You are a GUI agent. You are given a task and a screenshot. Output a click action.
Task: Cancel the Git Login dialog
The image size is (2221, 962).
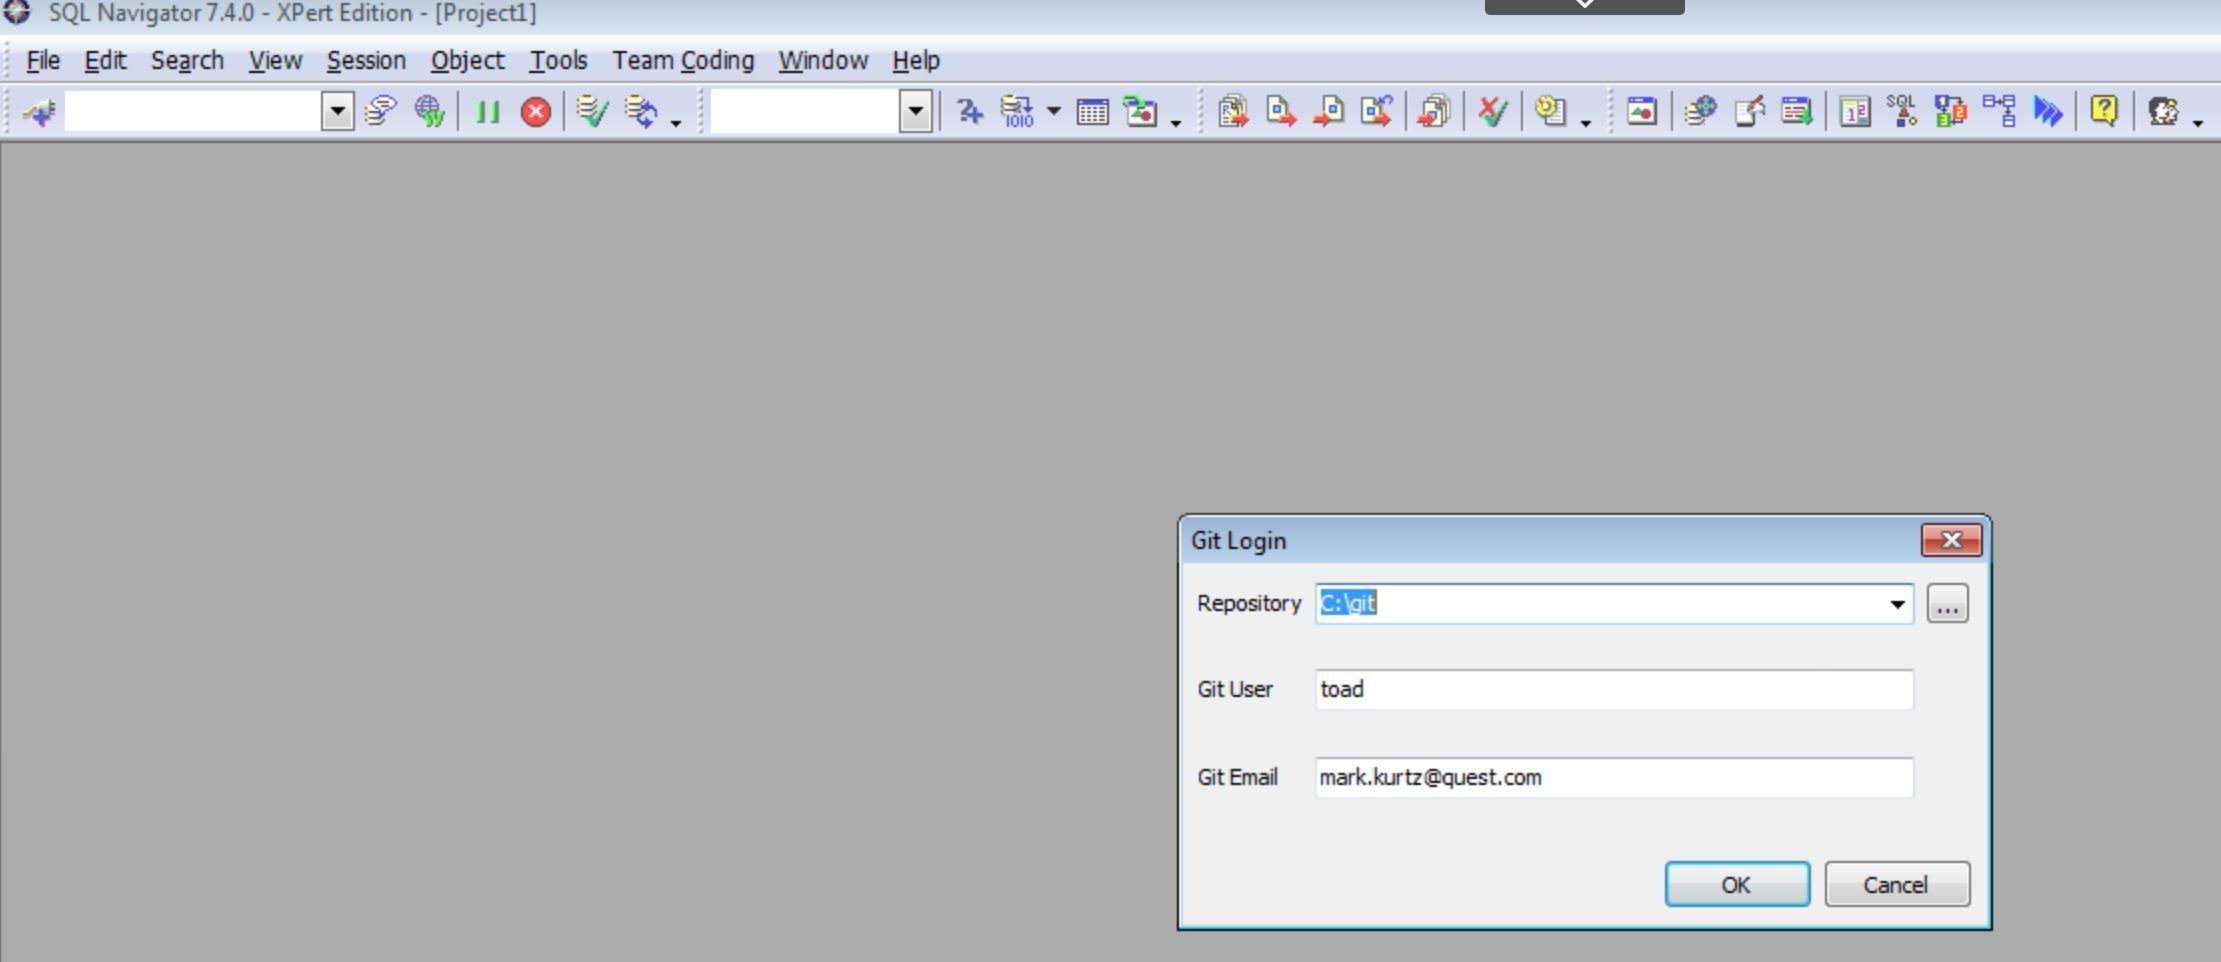[x=1897, y=885]
